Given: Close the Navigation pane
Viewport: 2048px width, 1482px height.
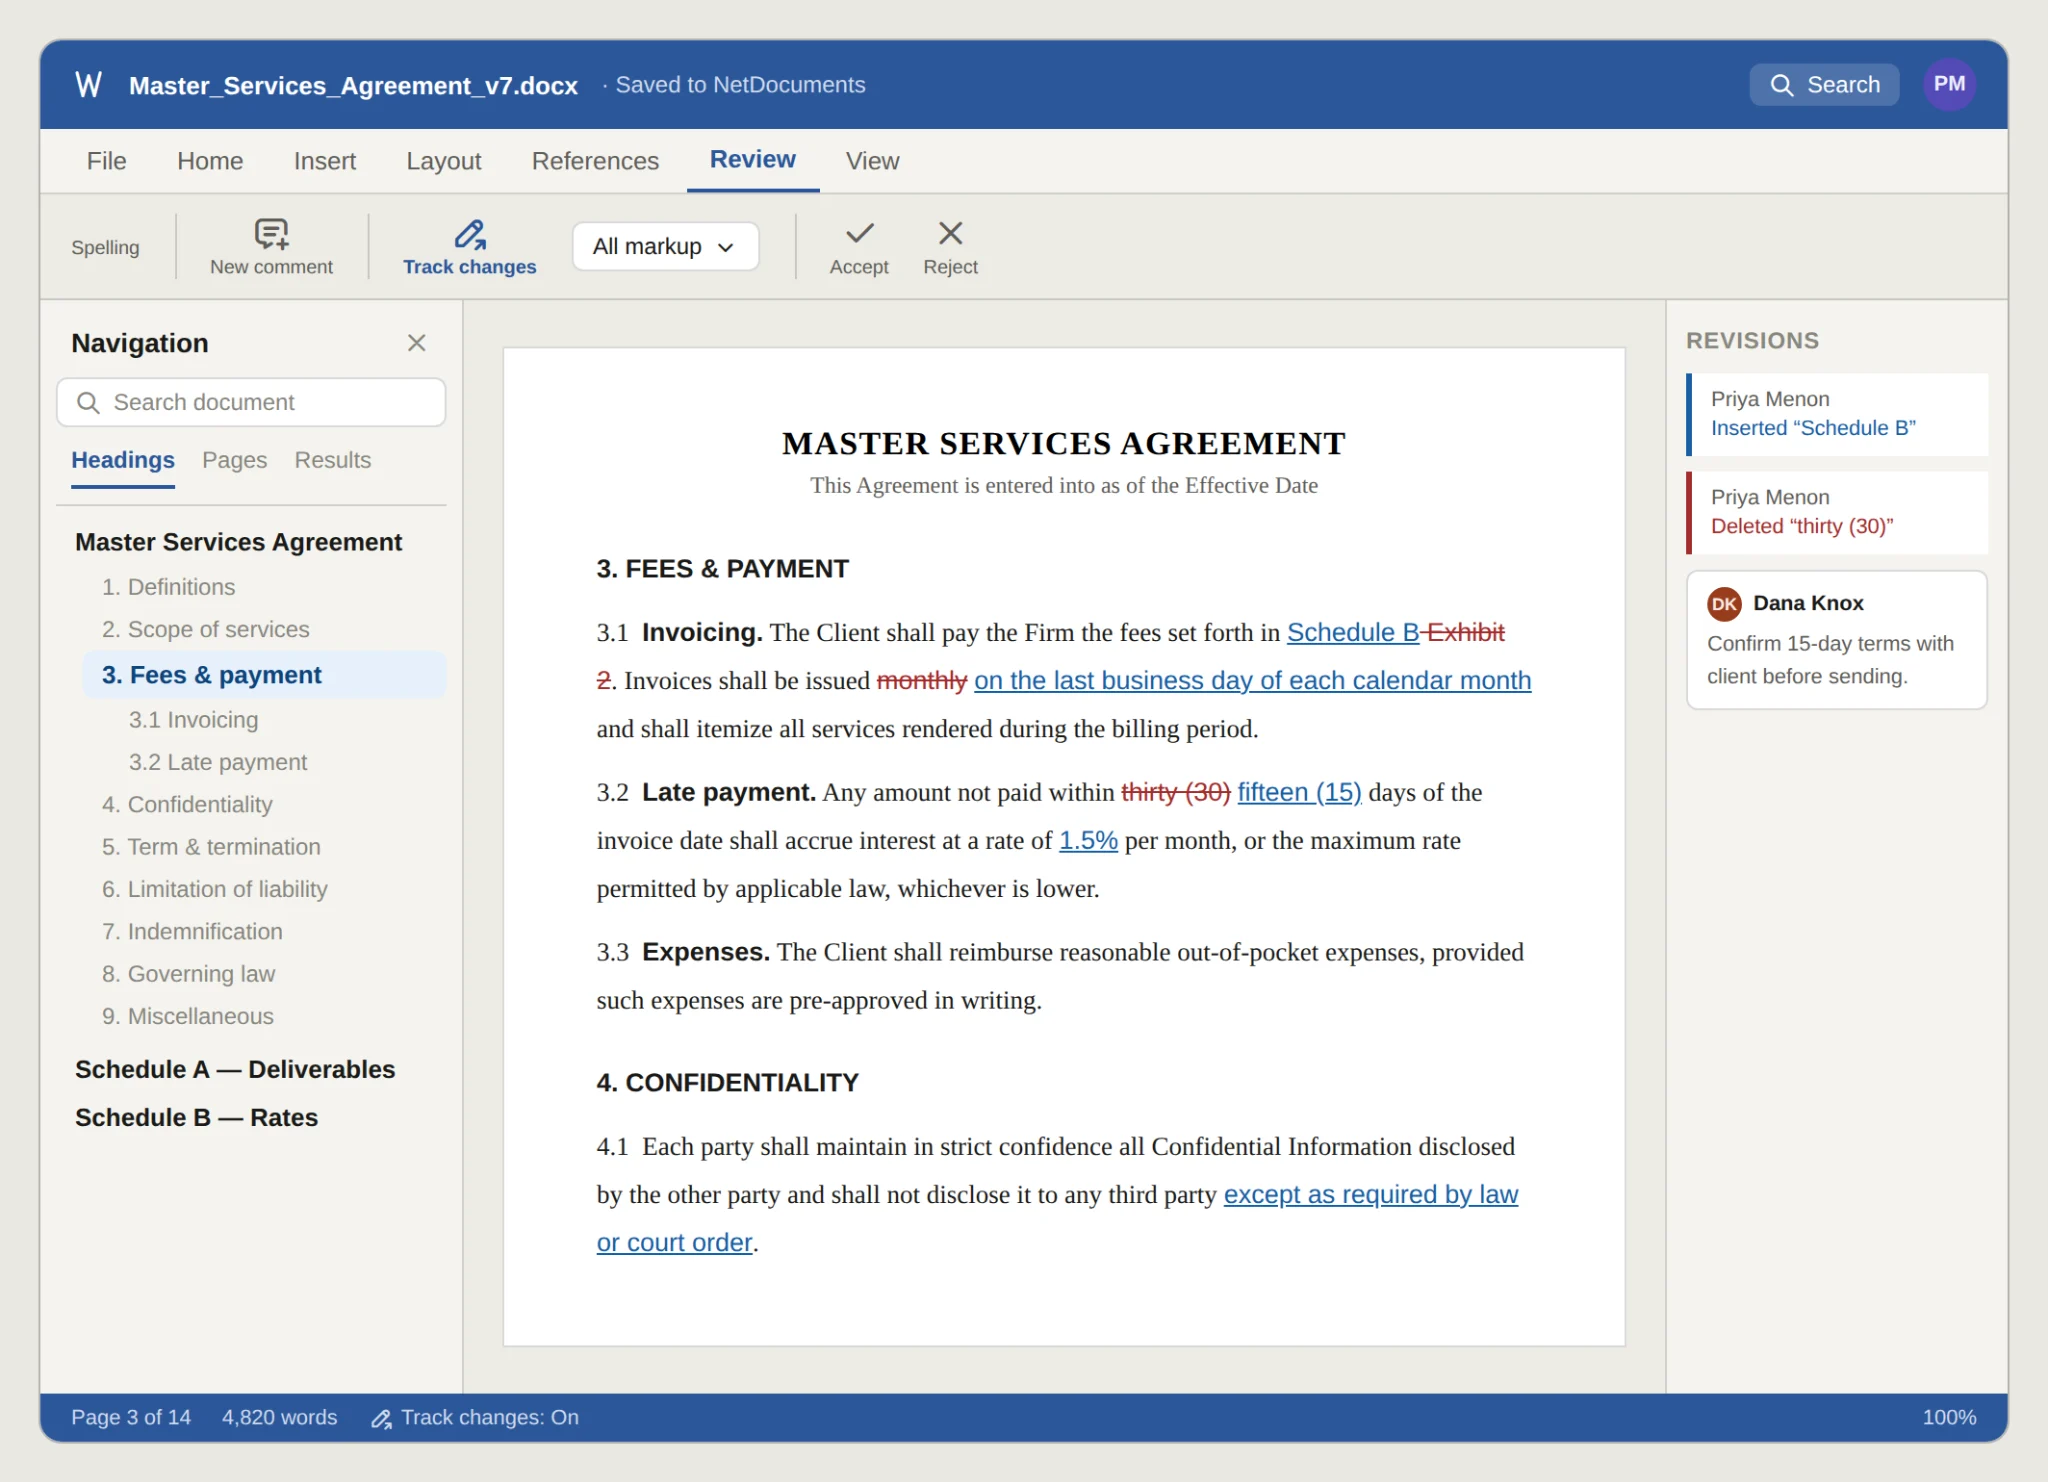Looking at the screenshot, I should coord(417,343).
